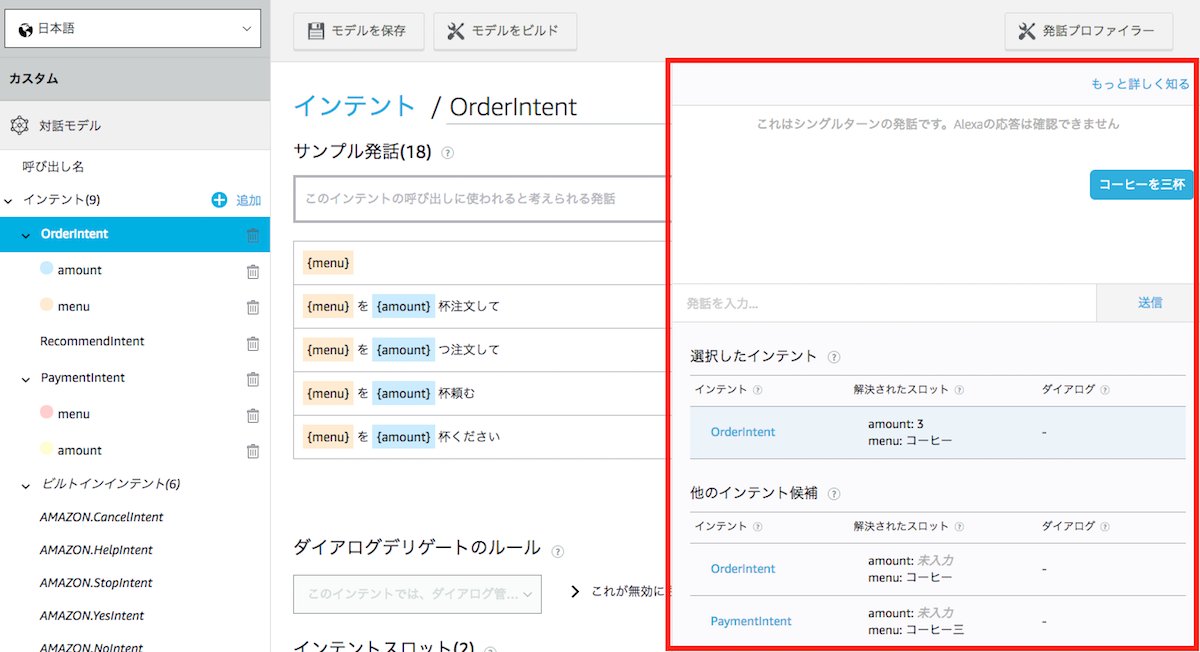Click help icon next to 選択したインテント

click(x=834, y=357)
